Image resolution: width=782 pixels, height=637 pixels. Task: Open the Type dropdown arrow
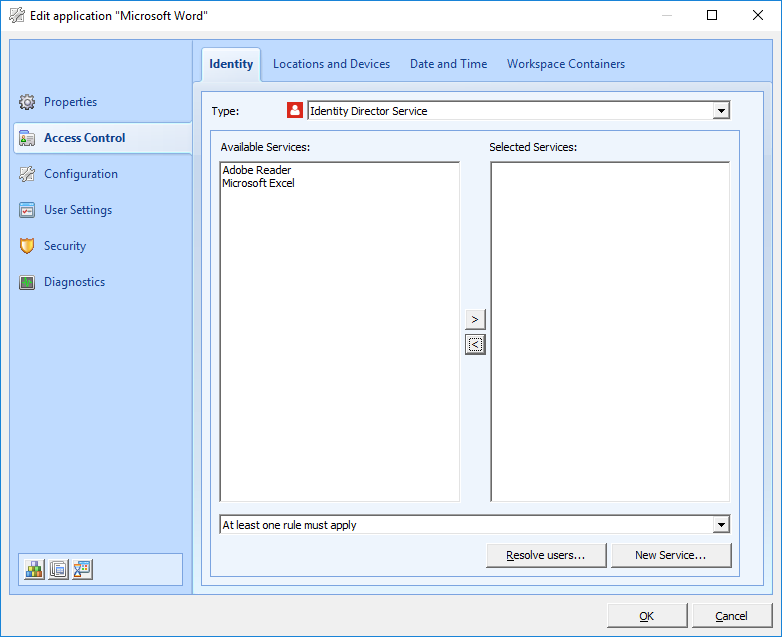tap(721, 111)
